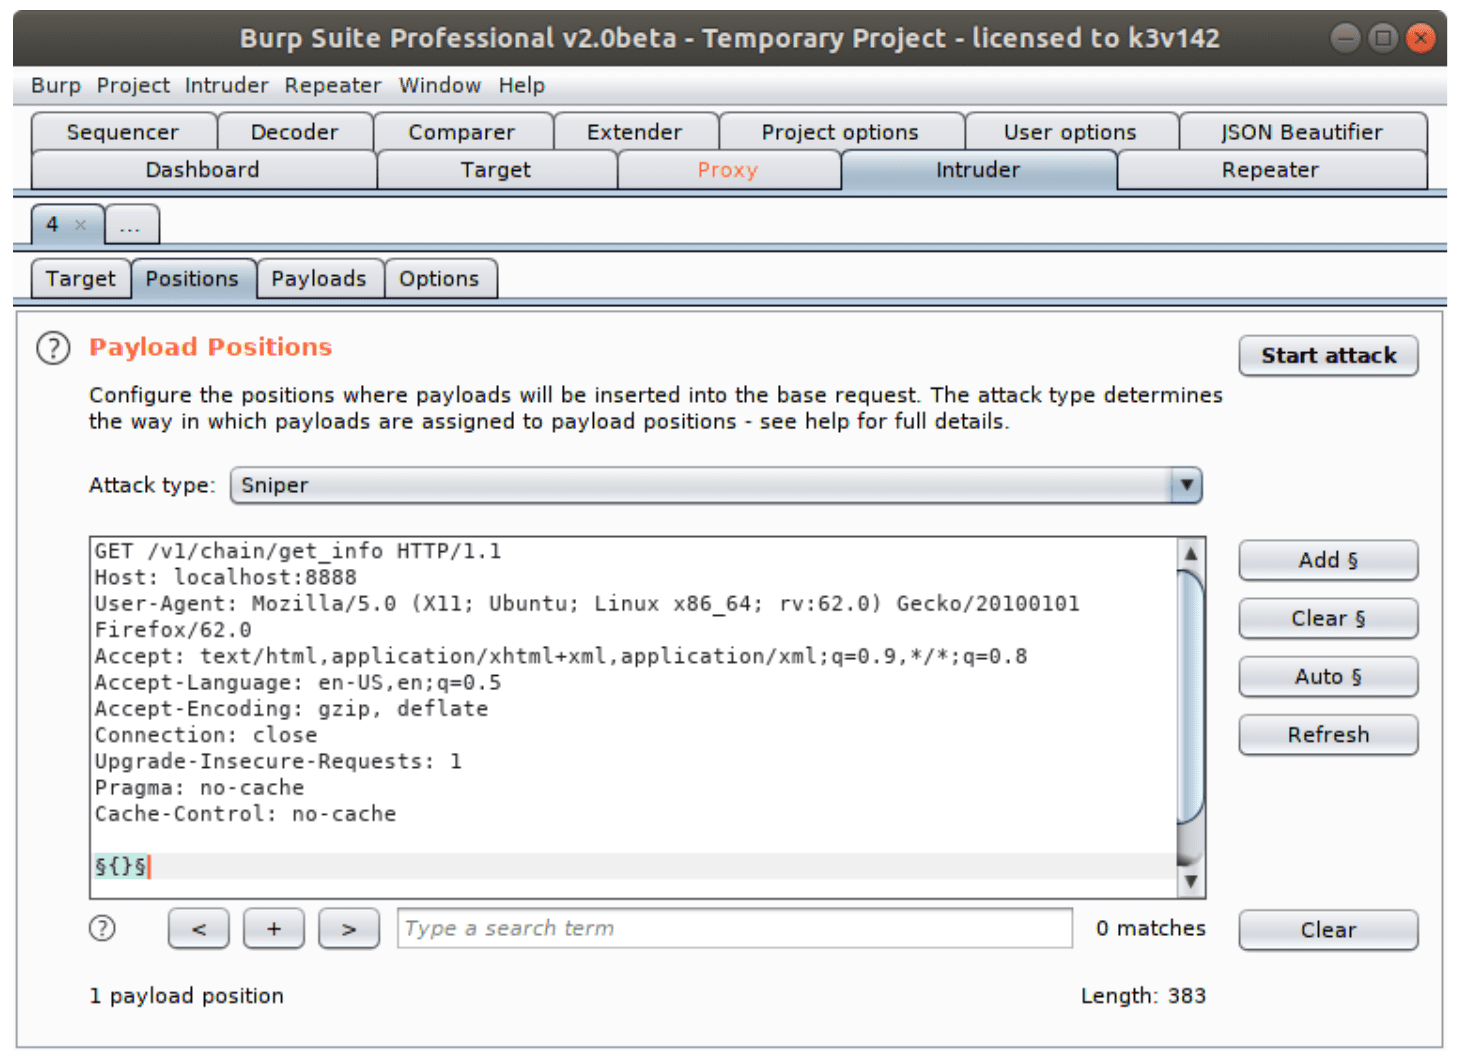Screen dimensions: 1460x1058
Task: Switch to the Comparer tab
Action: click(462, 132)
